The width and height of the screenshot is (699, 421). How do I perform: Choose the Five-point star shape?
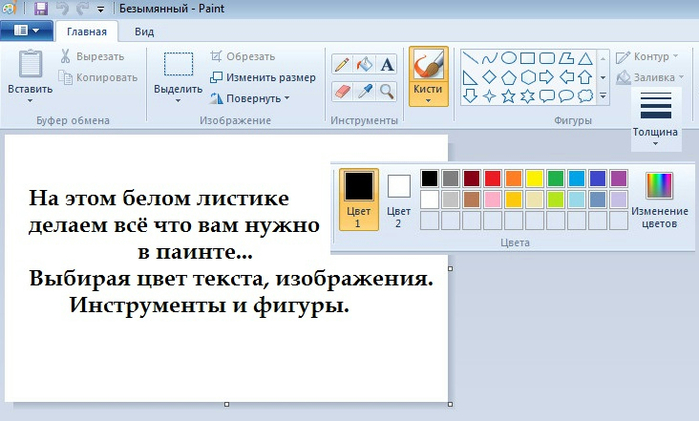pos(509,96)
